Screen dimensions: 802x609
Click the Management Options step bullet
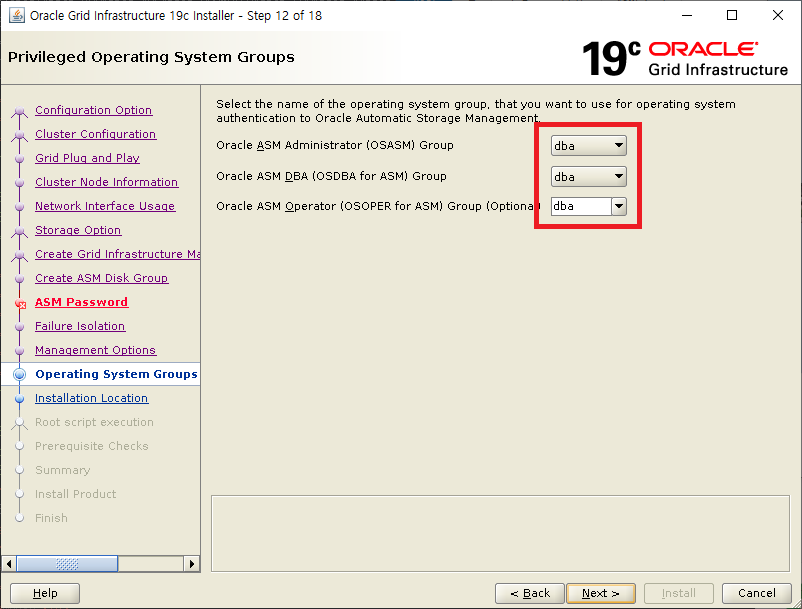point(19,351)
